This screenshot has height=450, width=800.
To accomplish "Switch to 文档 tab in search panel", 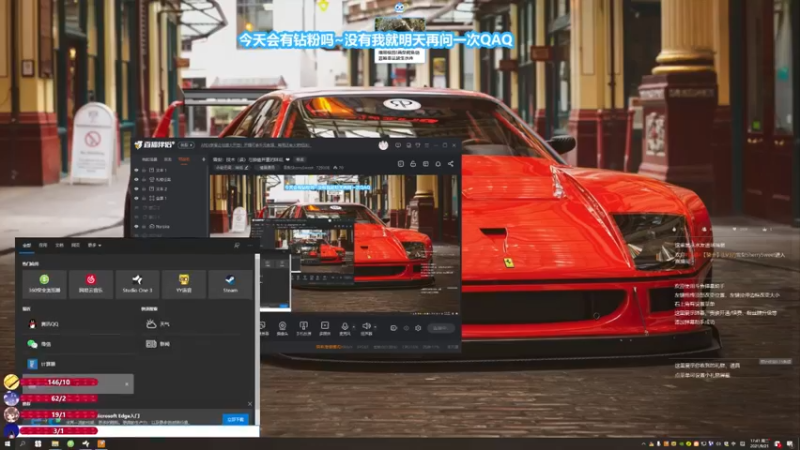I will click(x=59, y=245).
